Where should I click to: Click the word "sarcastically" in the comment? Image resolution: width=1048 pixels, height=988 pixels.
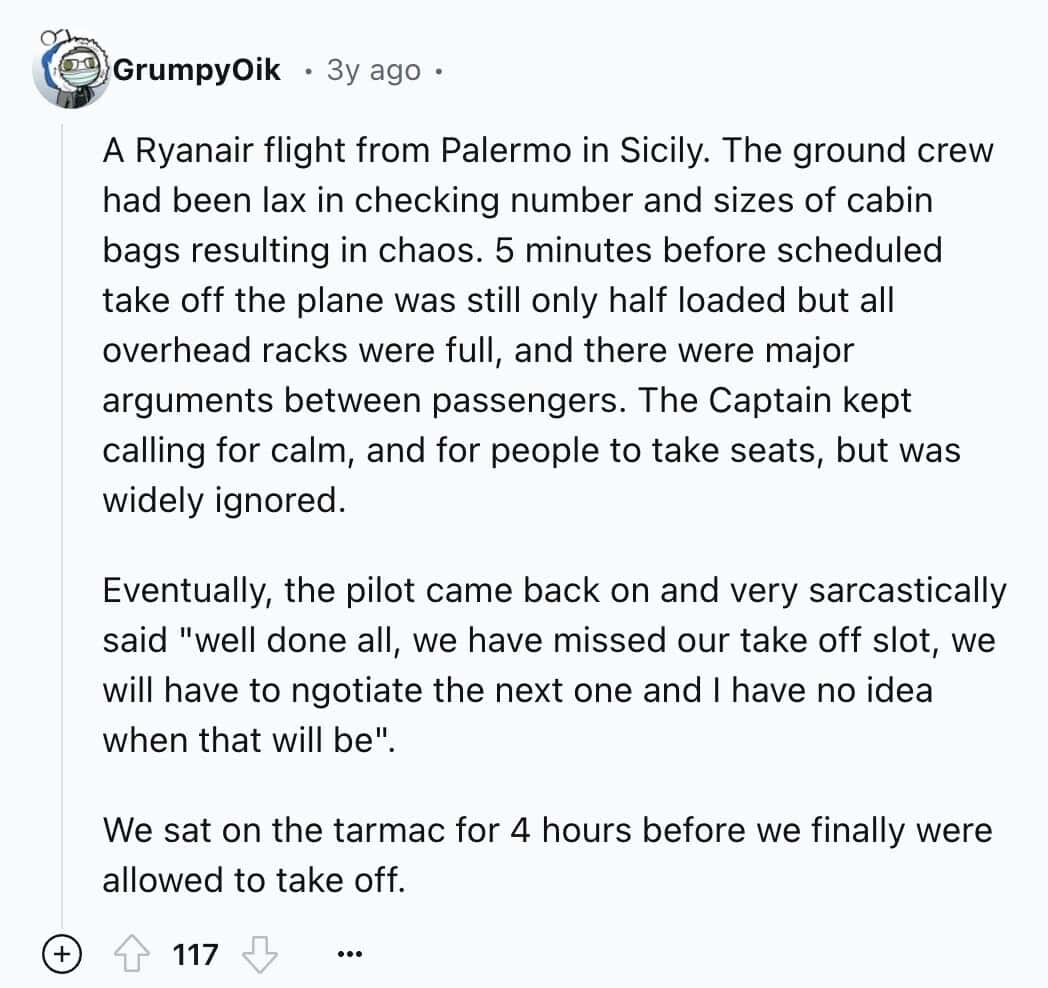[x=908, y=591]
